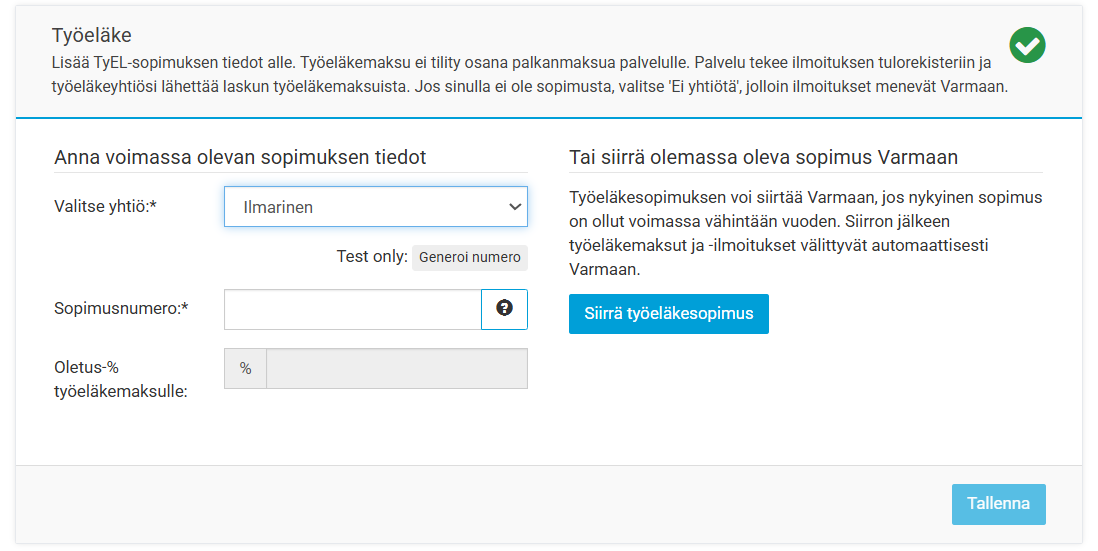Click 'Tai siirrä olemassa oleva sopimus Varmaan' heading

tap(763, 157)
